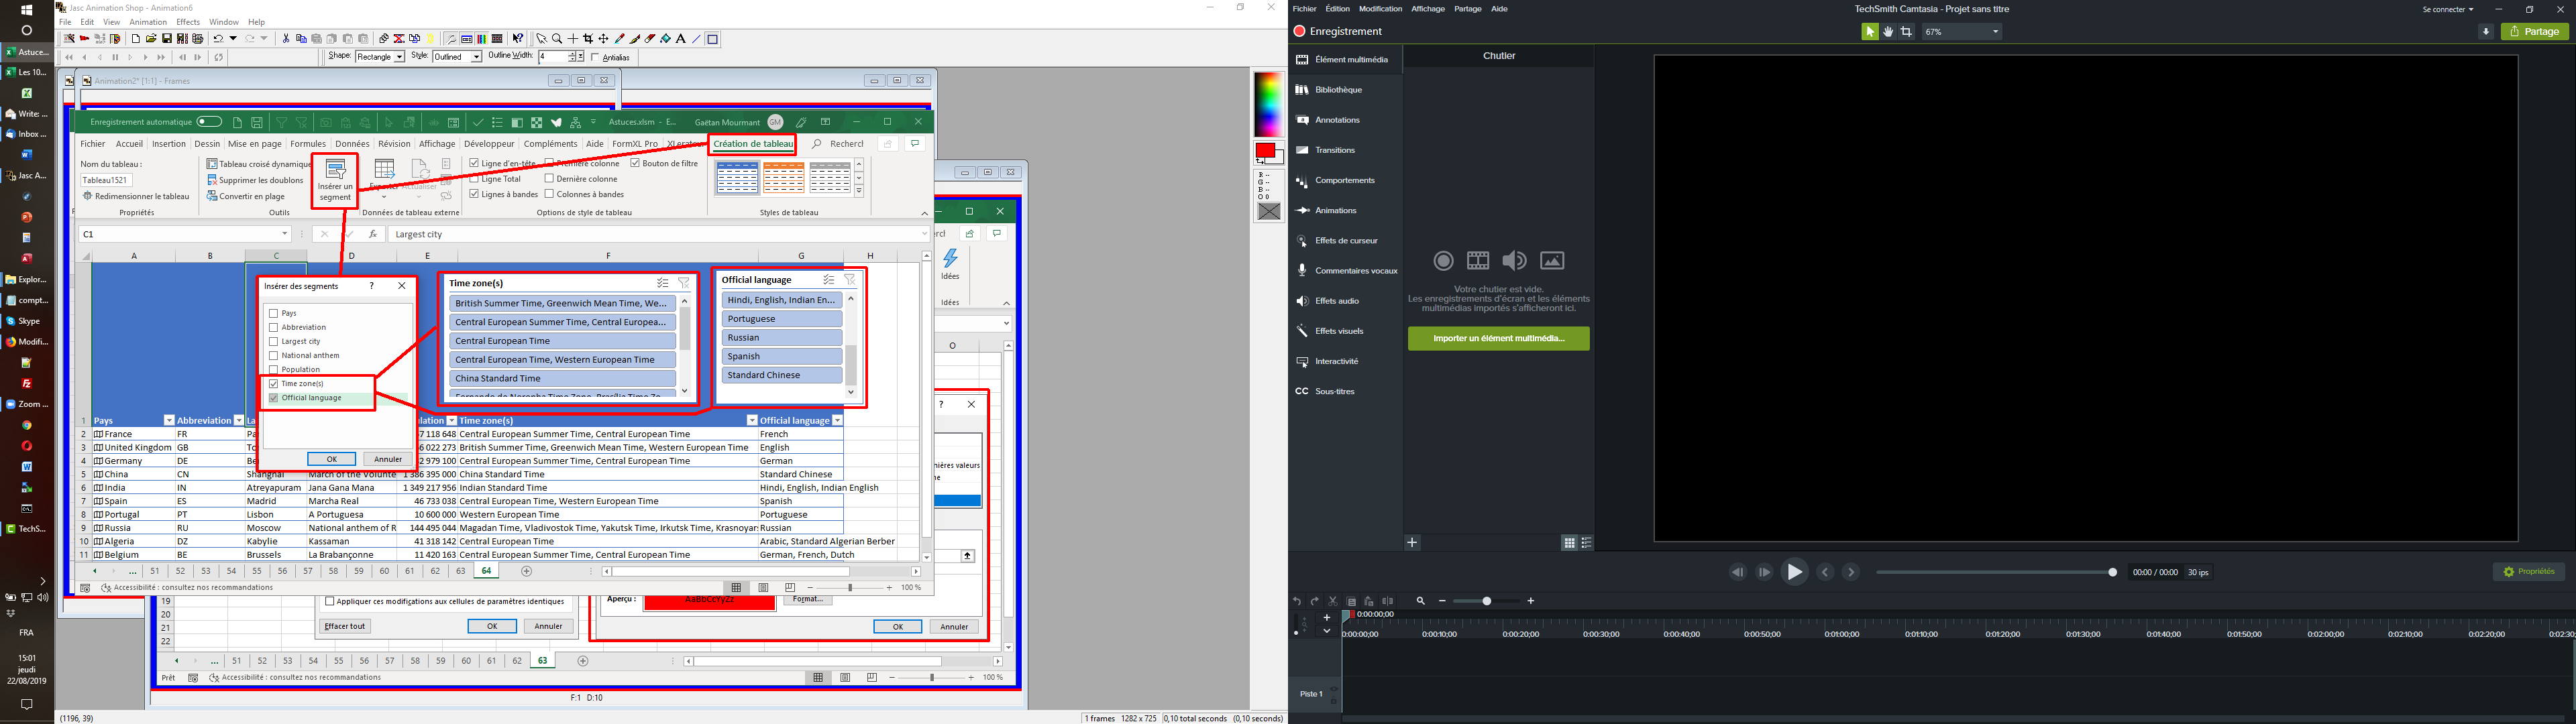Click the Cut scissors icon in Animation Shop
The width and height of the screenshot is (2576, 724).
(286, 39)
